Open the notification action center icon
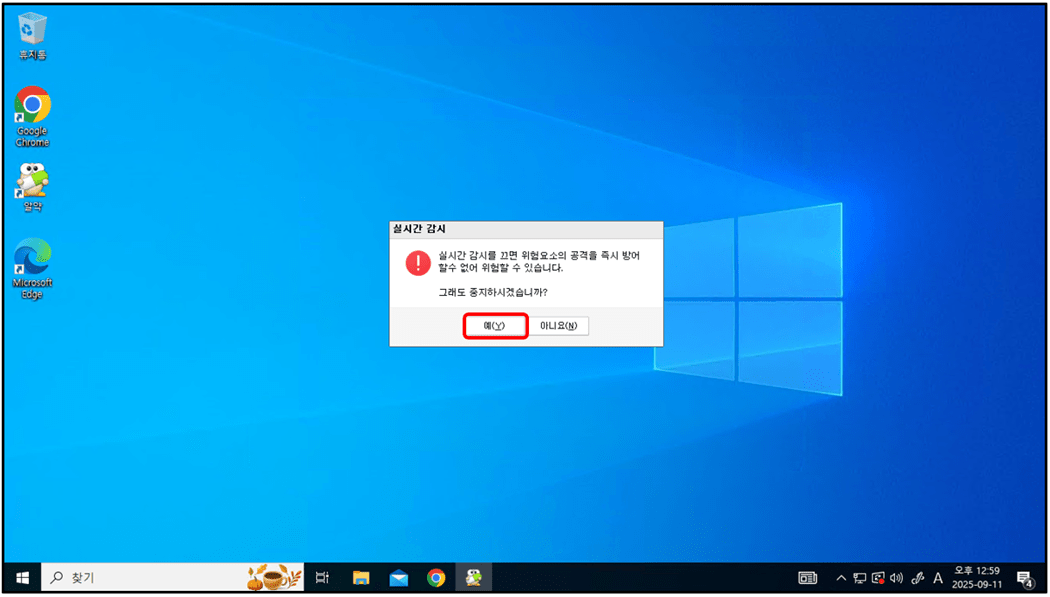This screenshot has width=1050, height=597. [1024, 577]
